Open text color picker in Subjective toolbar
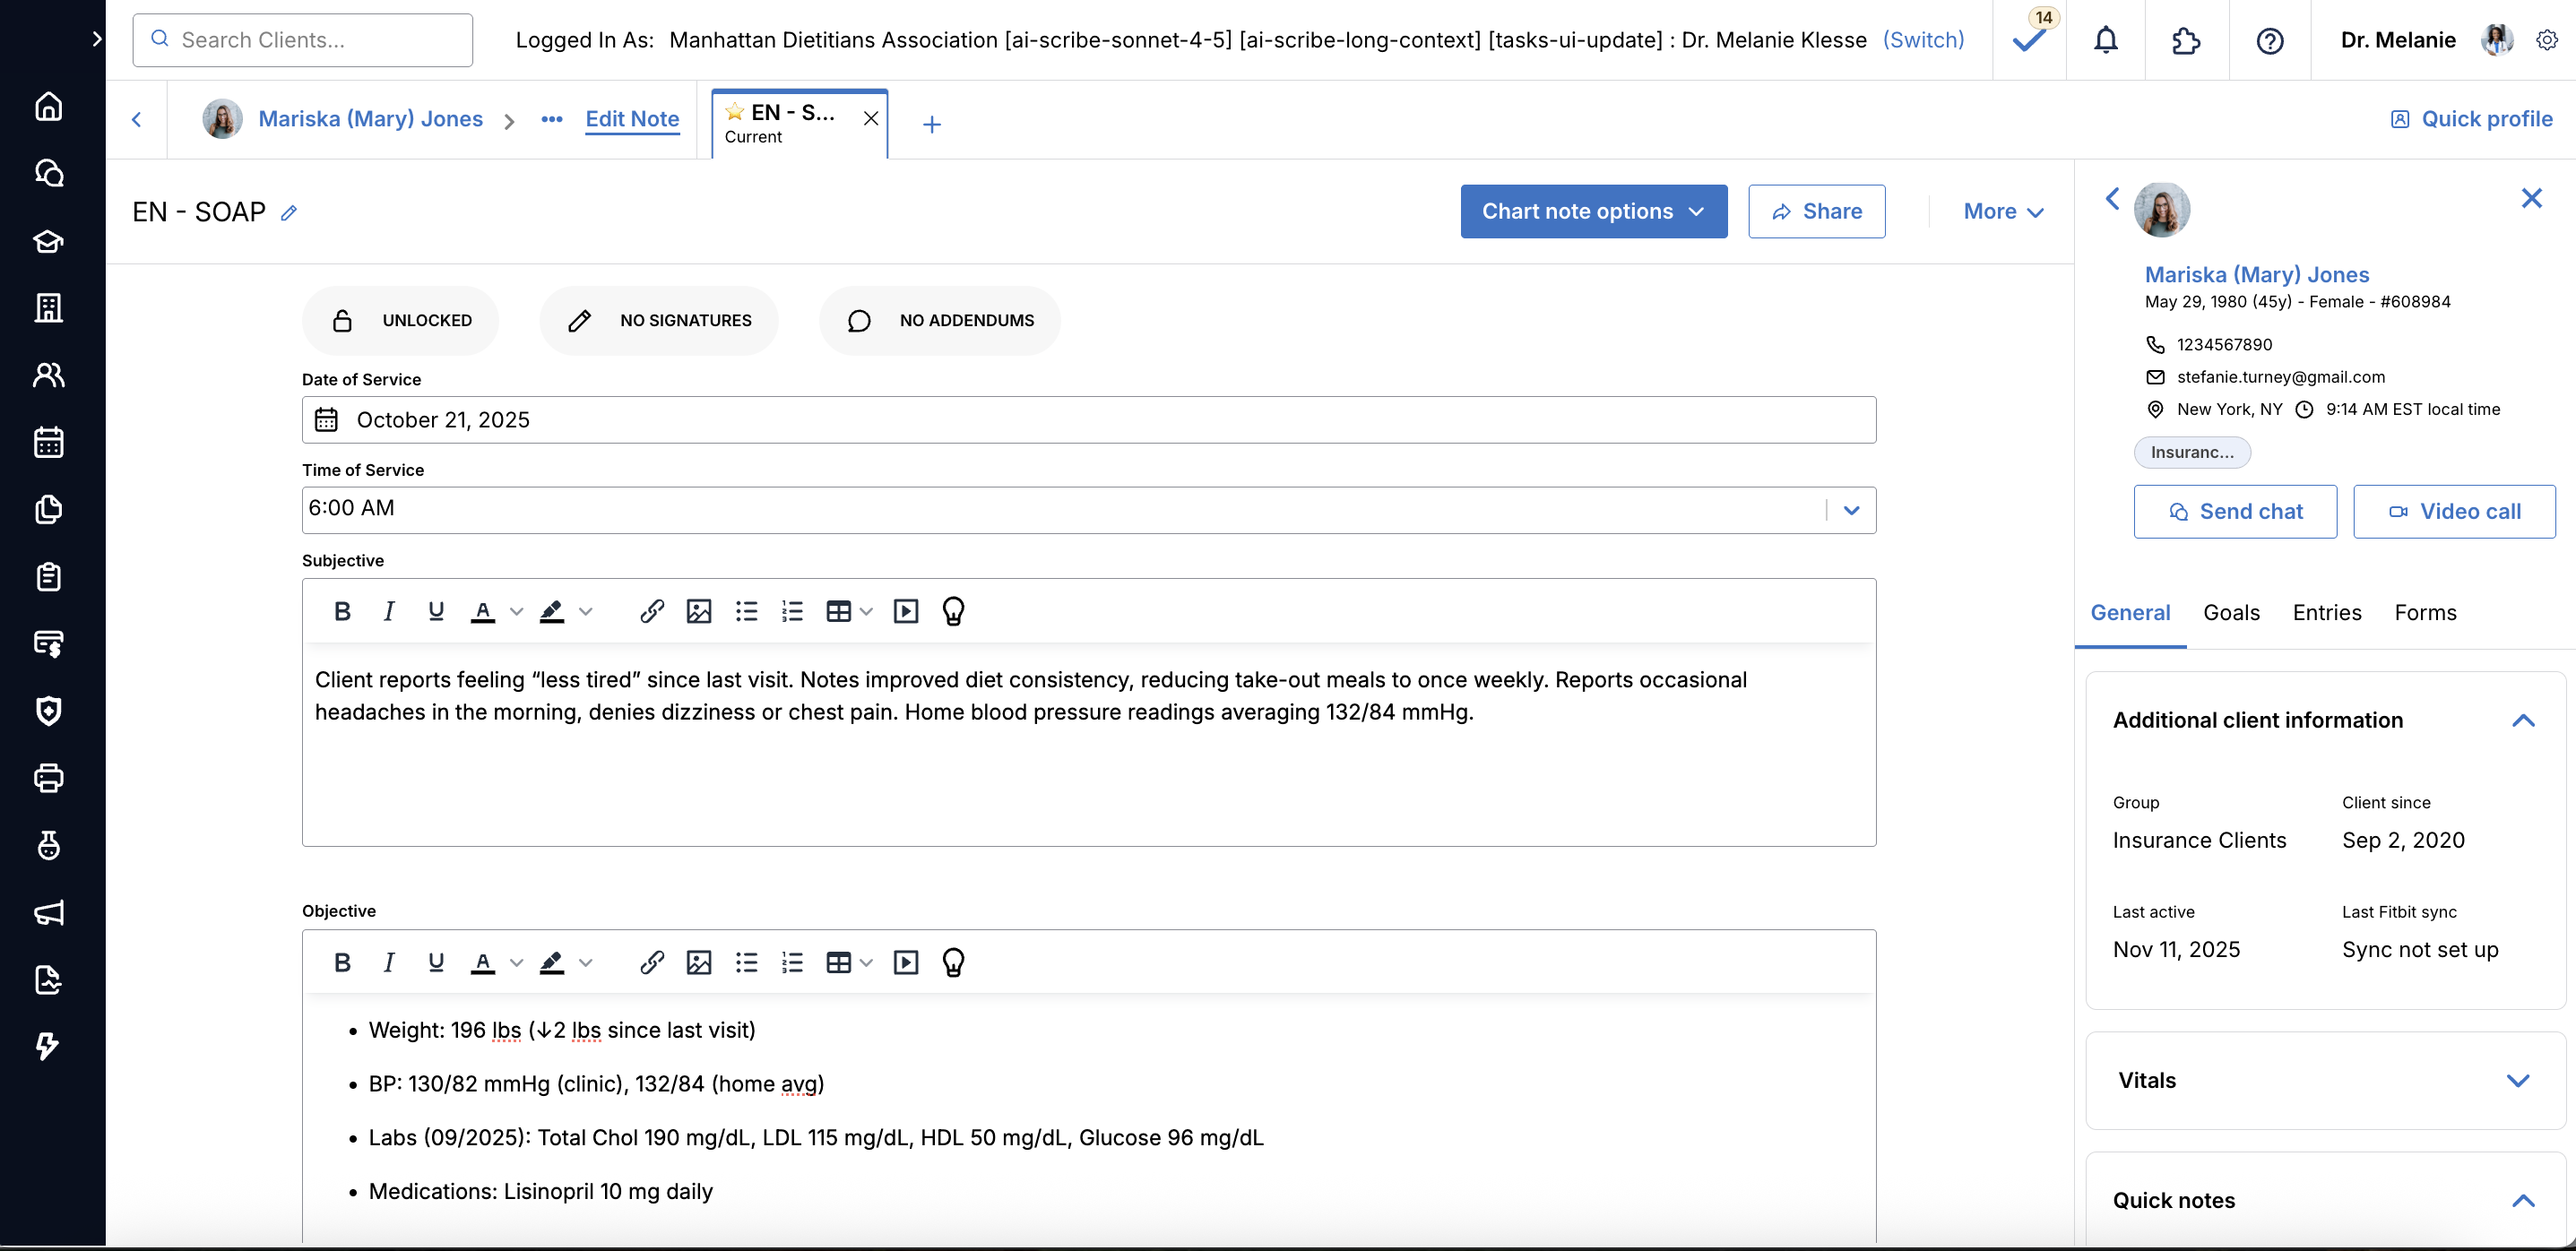This screenshot has height=1251, width=2576. click(516, 611)
